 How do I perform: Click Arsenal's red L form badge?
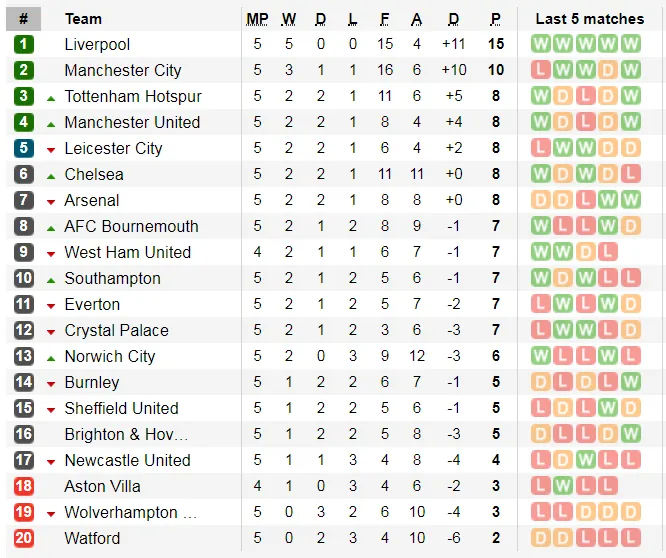click(x=585, y=200)
